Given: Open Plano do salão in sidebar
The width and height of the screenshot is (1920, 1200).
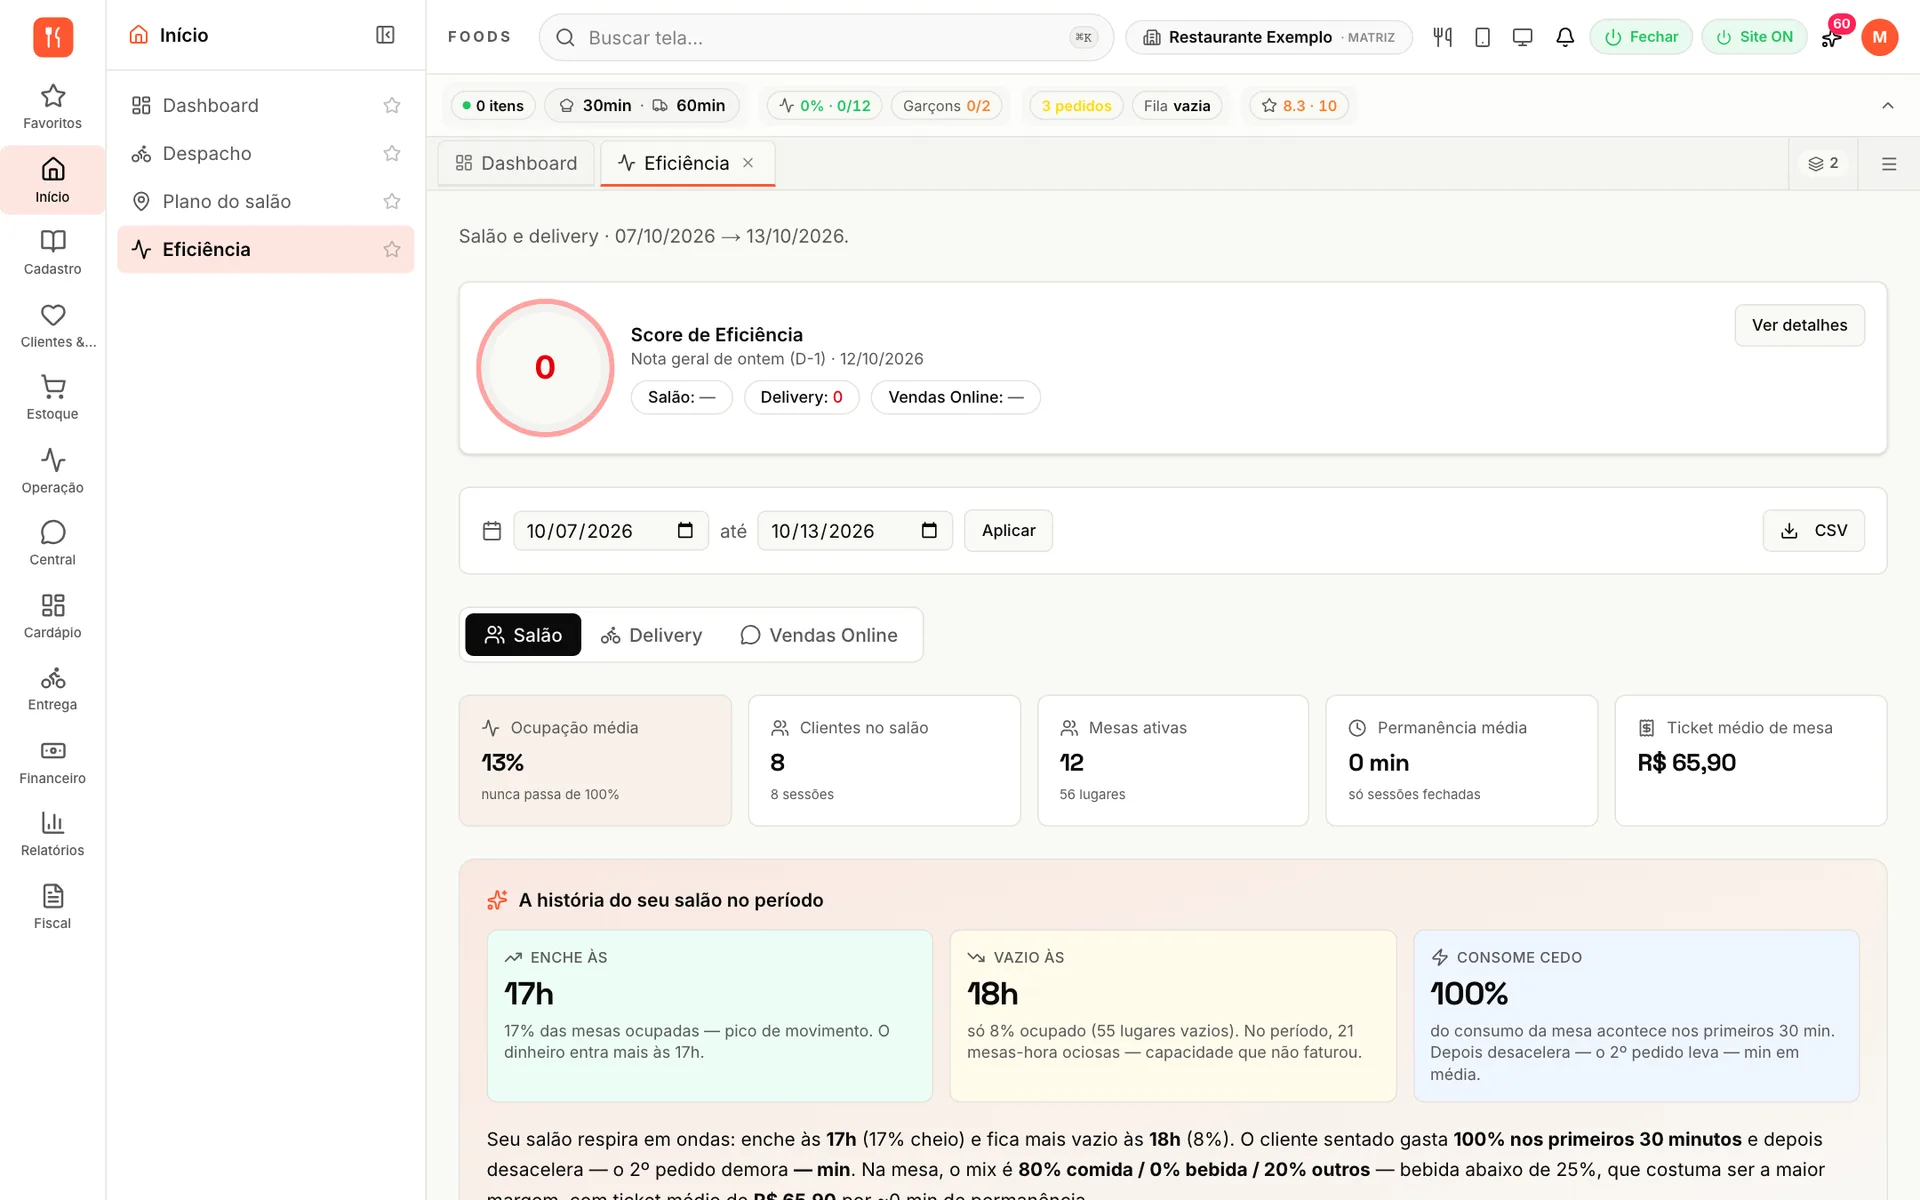Looking at the screenshot, I should click(x=266, y=201).
